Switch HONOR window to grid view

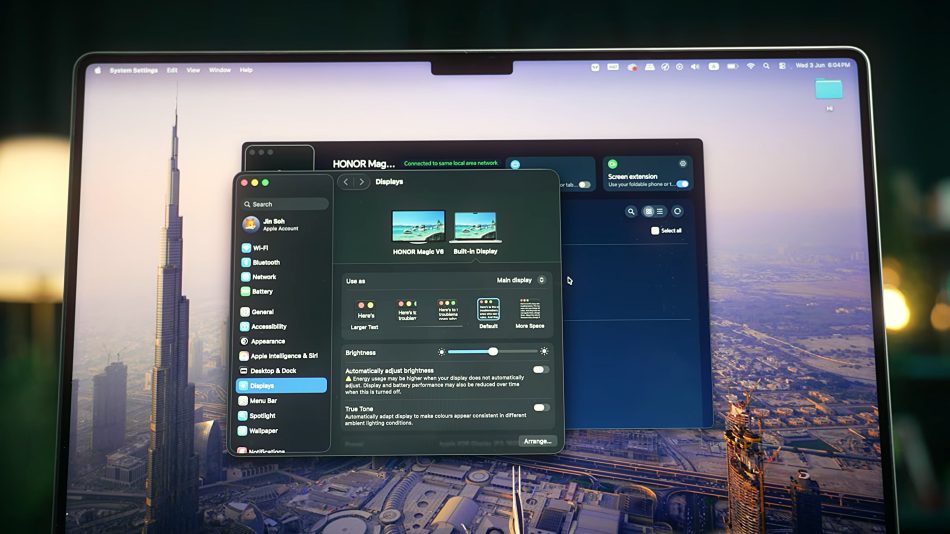(x=649, y=212)
